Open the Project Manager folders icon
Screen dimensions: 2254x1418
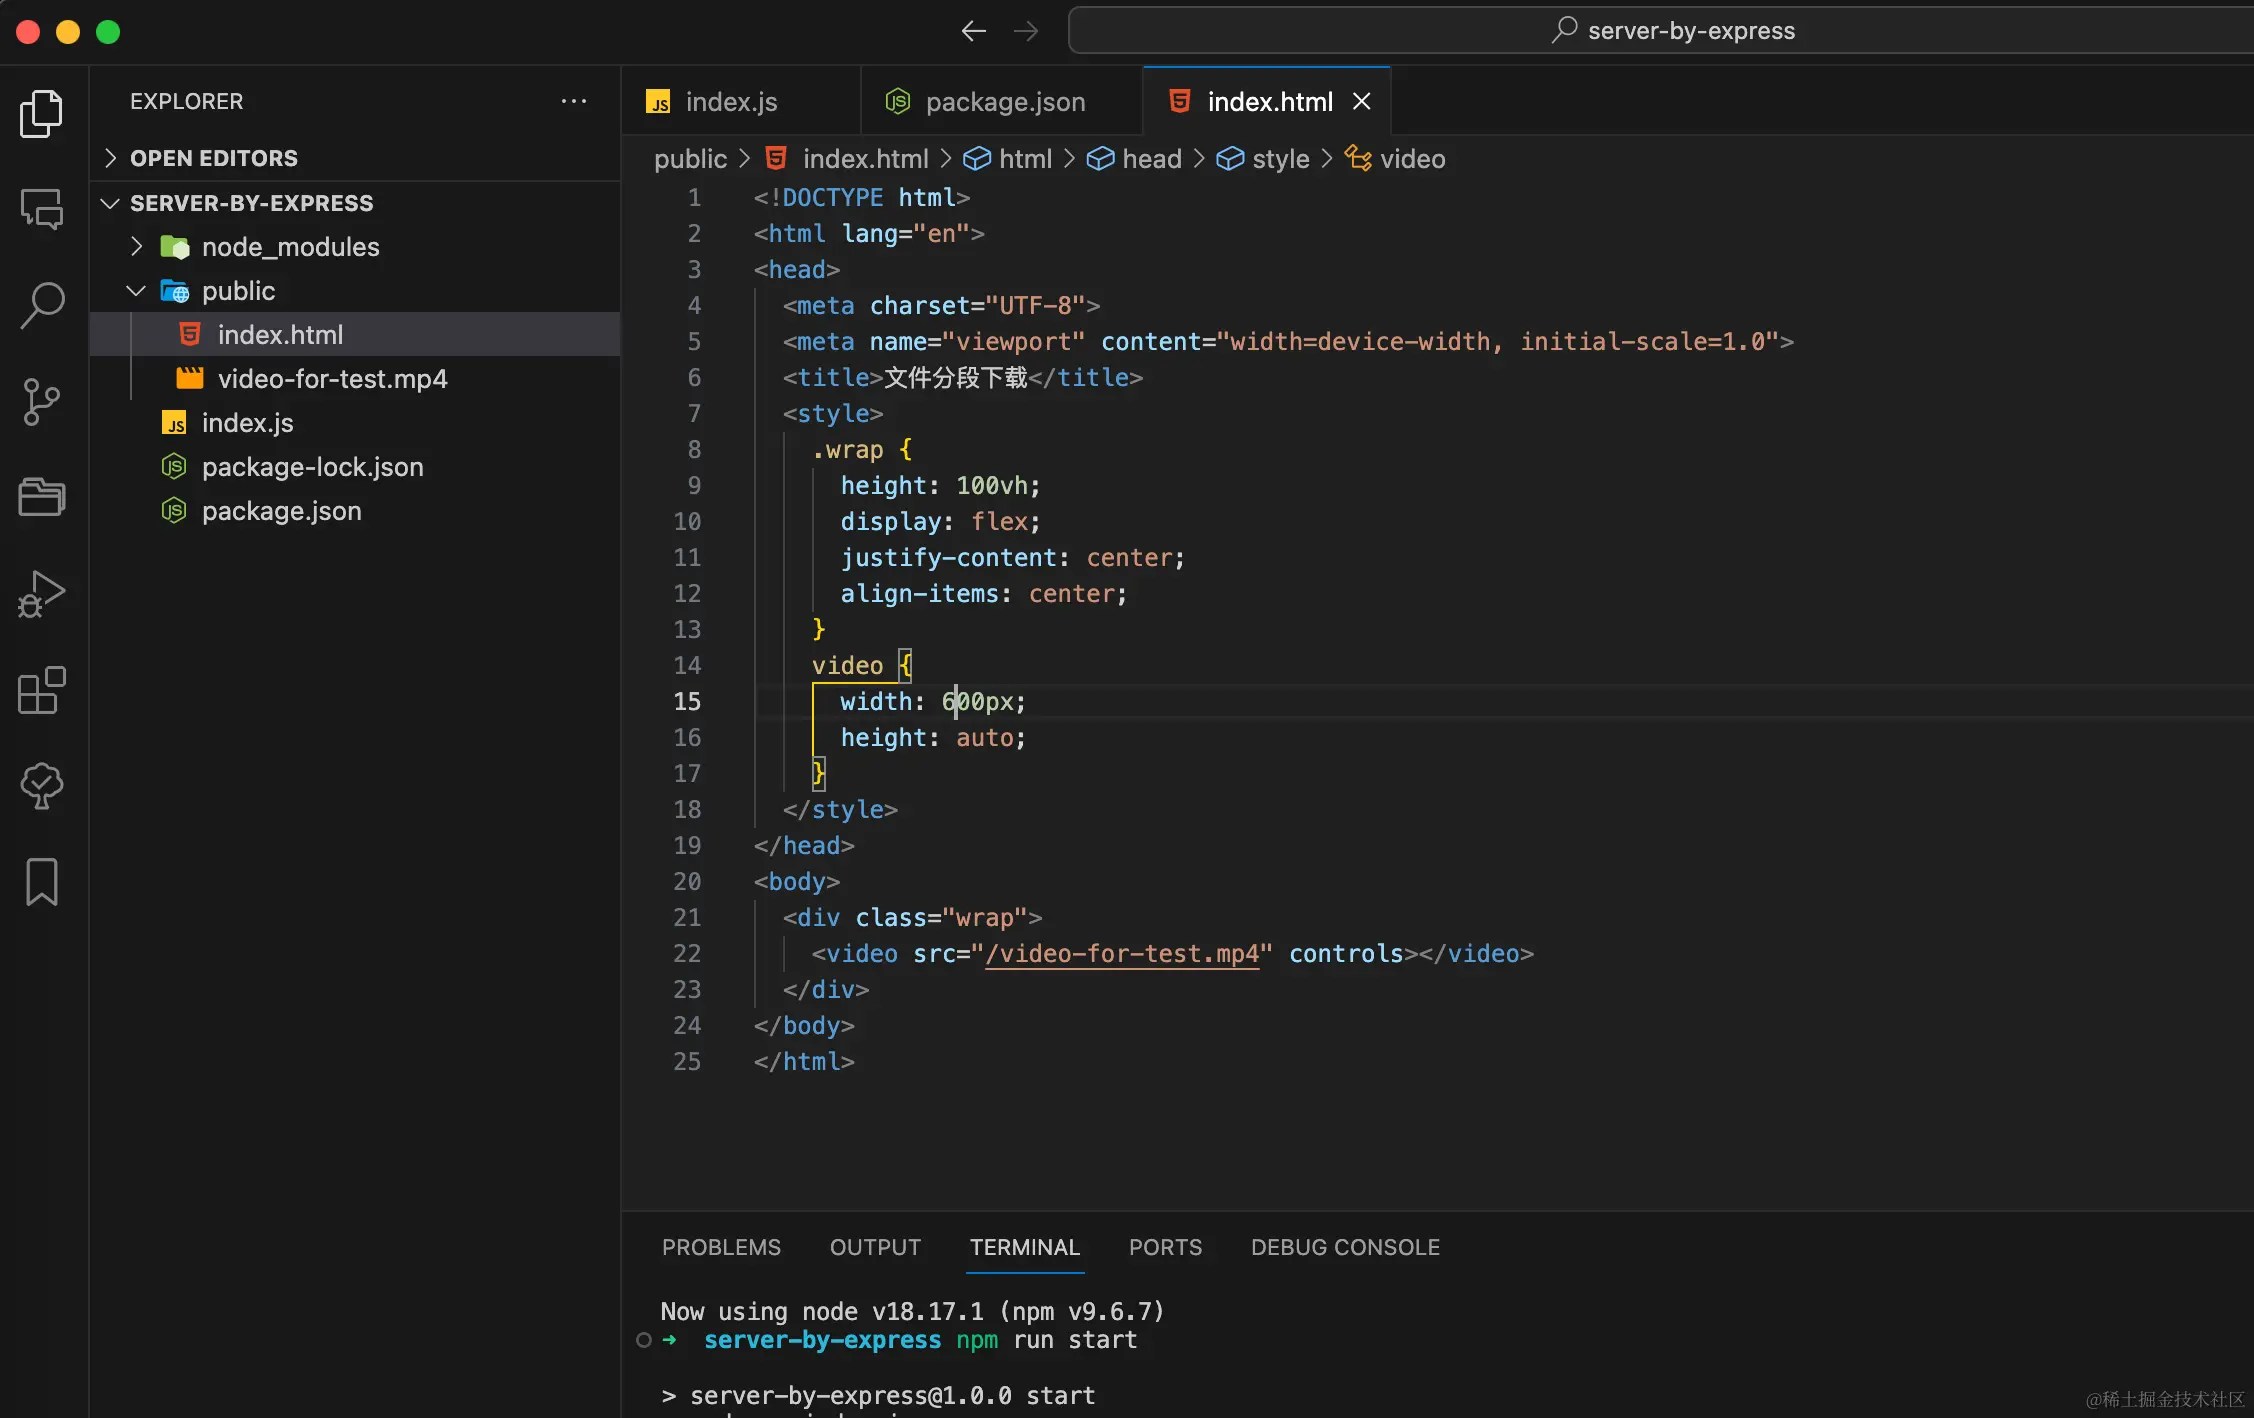(42, 497)
